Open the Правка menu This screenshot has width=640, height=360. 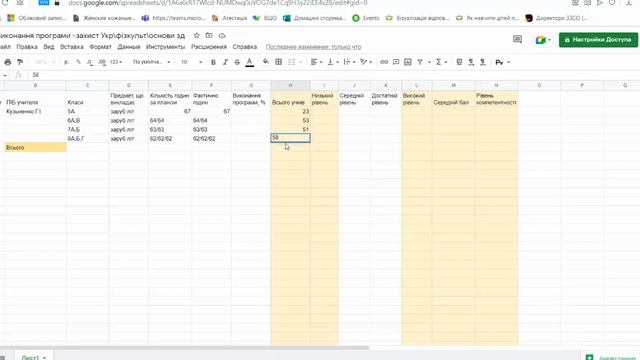click(27, 47)
